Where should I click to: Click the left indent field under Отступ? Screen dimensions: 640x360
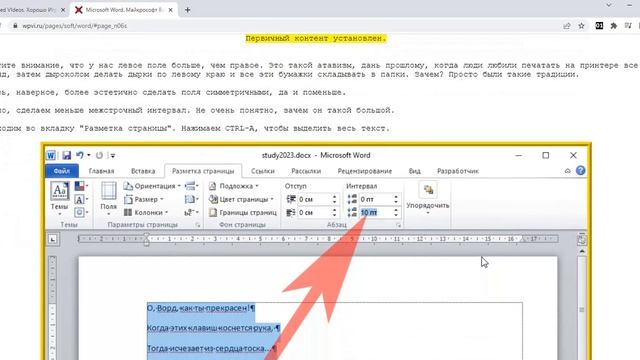313,200
